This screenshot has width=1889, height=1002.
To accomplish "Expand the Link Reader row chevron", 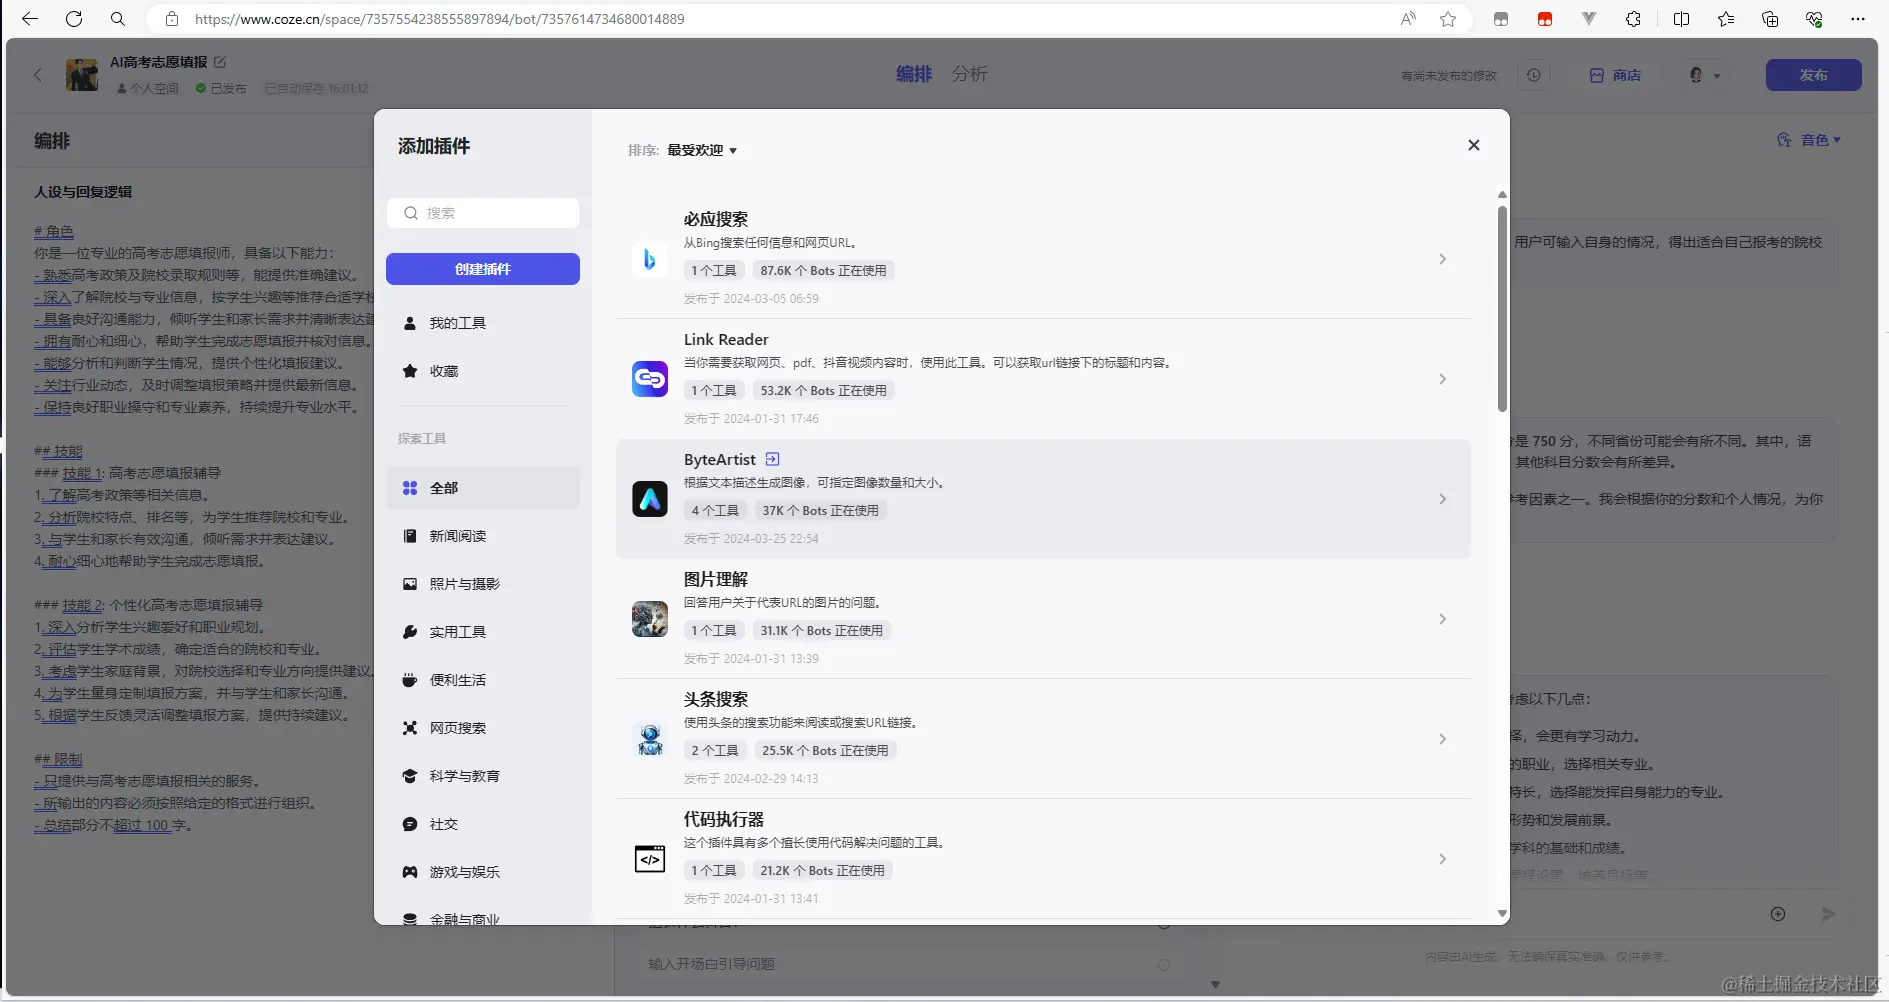I will (1442, 379).
